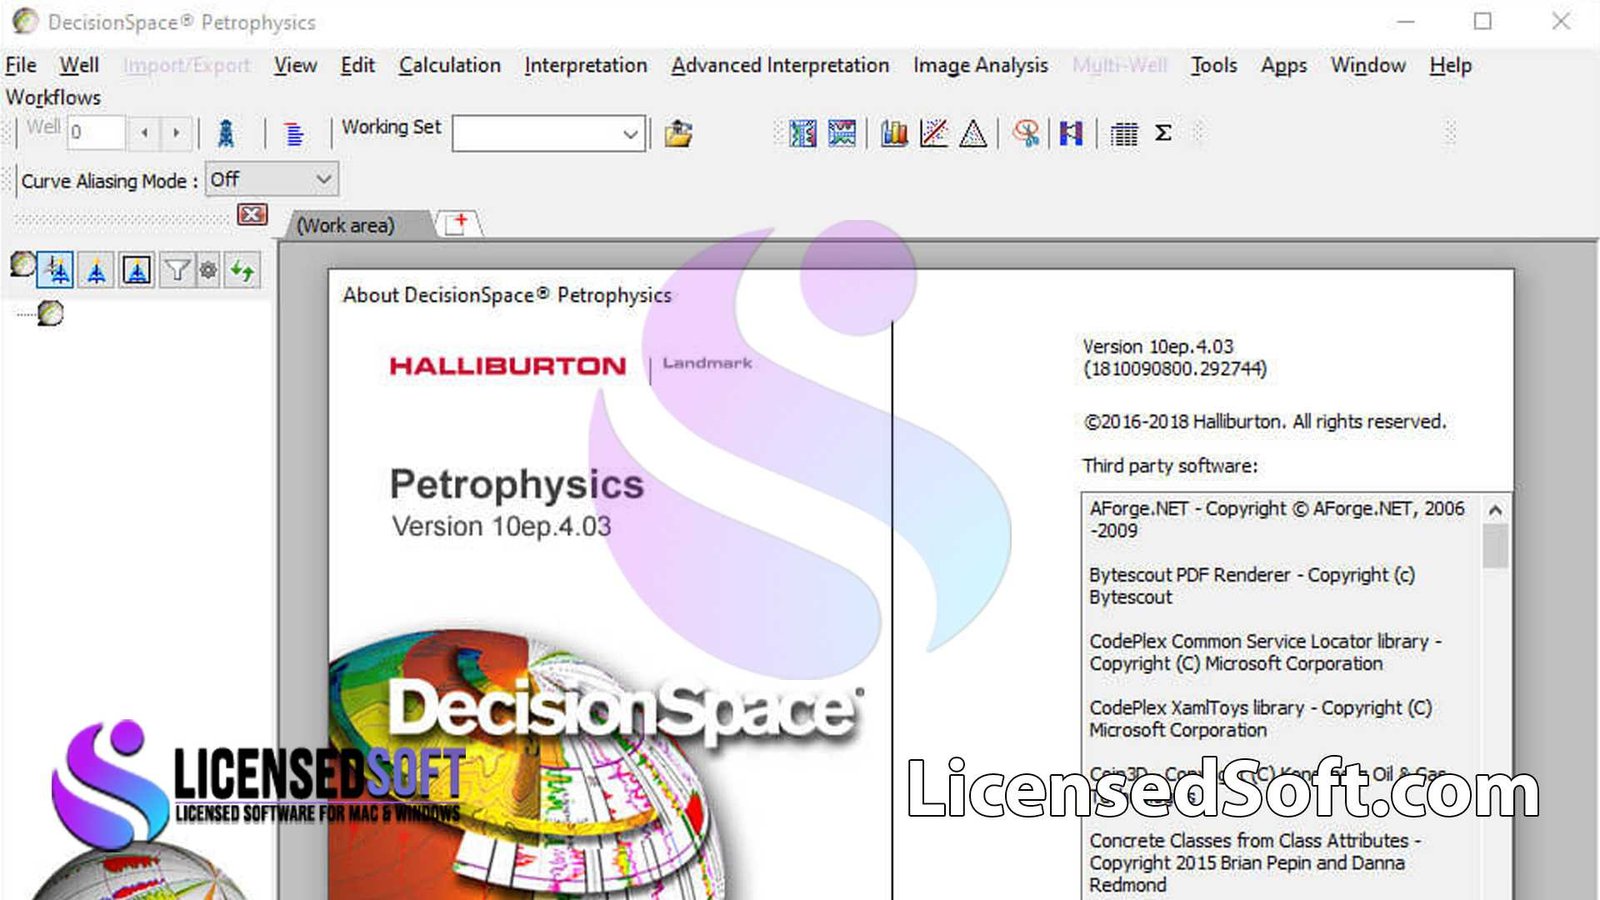Click the red X to close well panel
The height and width of the screenshot is (900, 1600).
253,215
